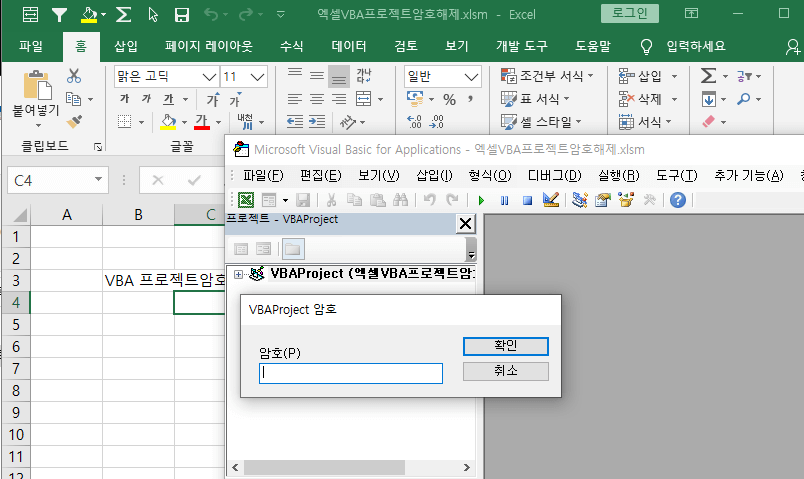The image size is (804, 479).
Task: Open the number format dropdown 일반
Action: 471,77
